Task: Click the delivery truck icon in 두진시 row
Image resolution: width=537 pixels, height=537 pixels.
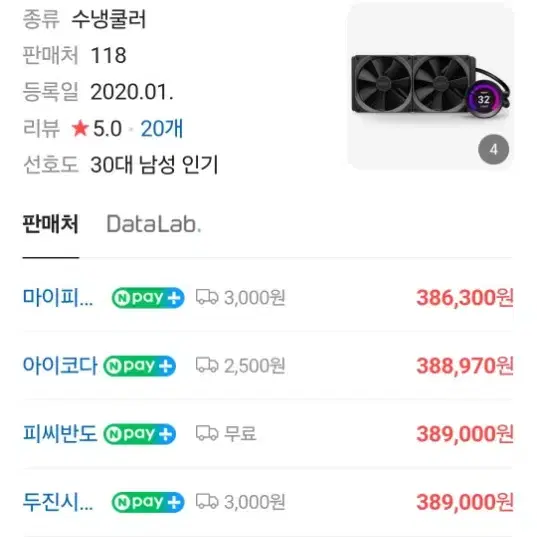Action: [x=207, y=502]
